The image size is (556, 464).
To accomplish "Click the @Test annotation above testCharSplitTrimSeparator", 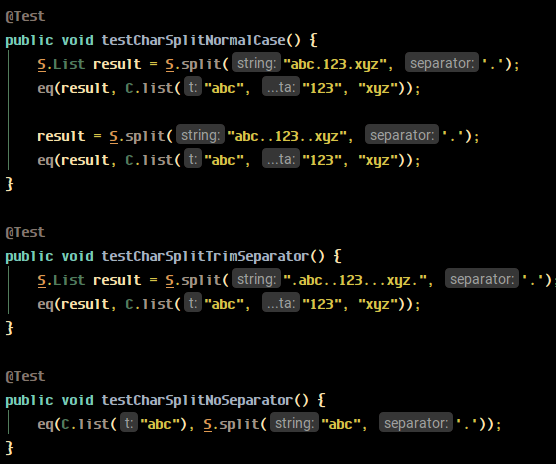I will pyautogui.click(x=25, y=233).
